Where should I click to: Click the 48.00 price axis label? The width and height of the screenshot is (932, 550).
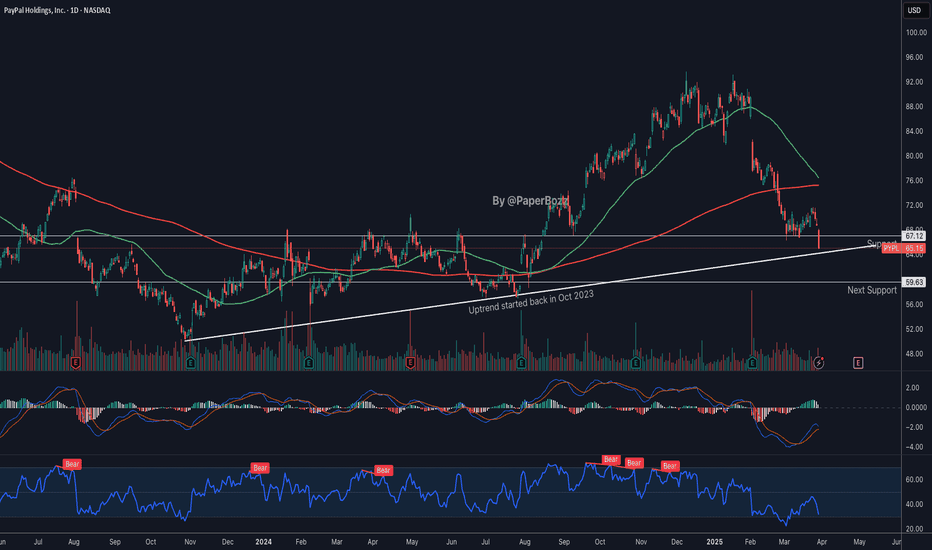coord(914,354)
